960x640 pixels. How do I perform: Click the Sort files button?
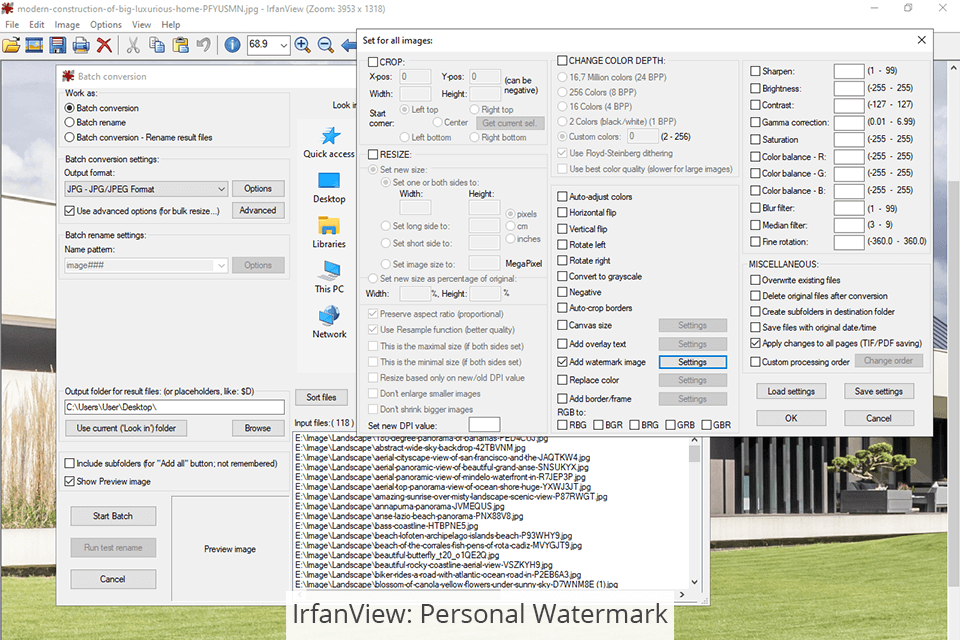pos(321,397)
